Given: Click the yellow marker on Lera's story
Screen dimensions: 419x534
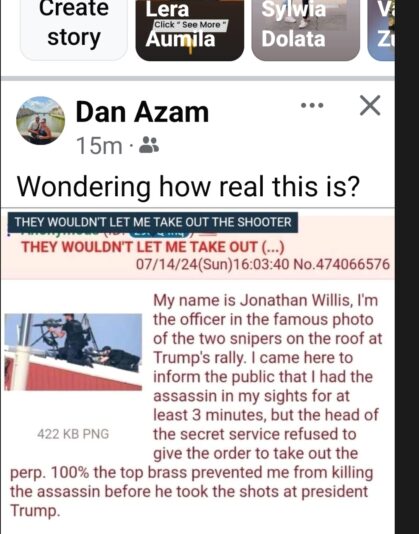Looking at the screenshot, I should tap(190, 47).
